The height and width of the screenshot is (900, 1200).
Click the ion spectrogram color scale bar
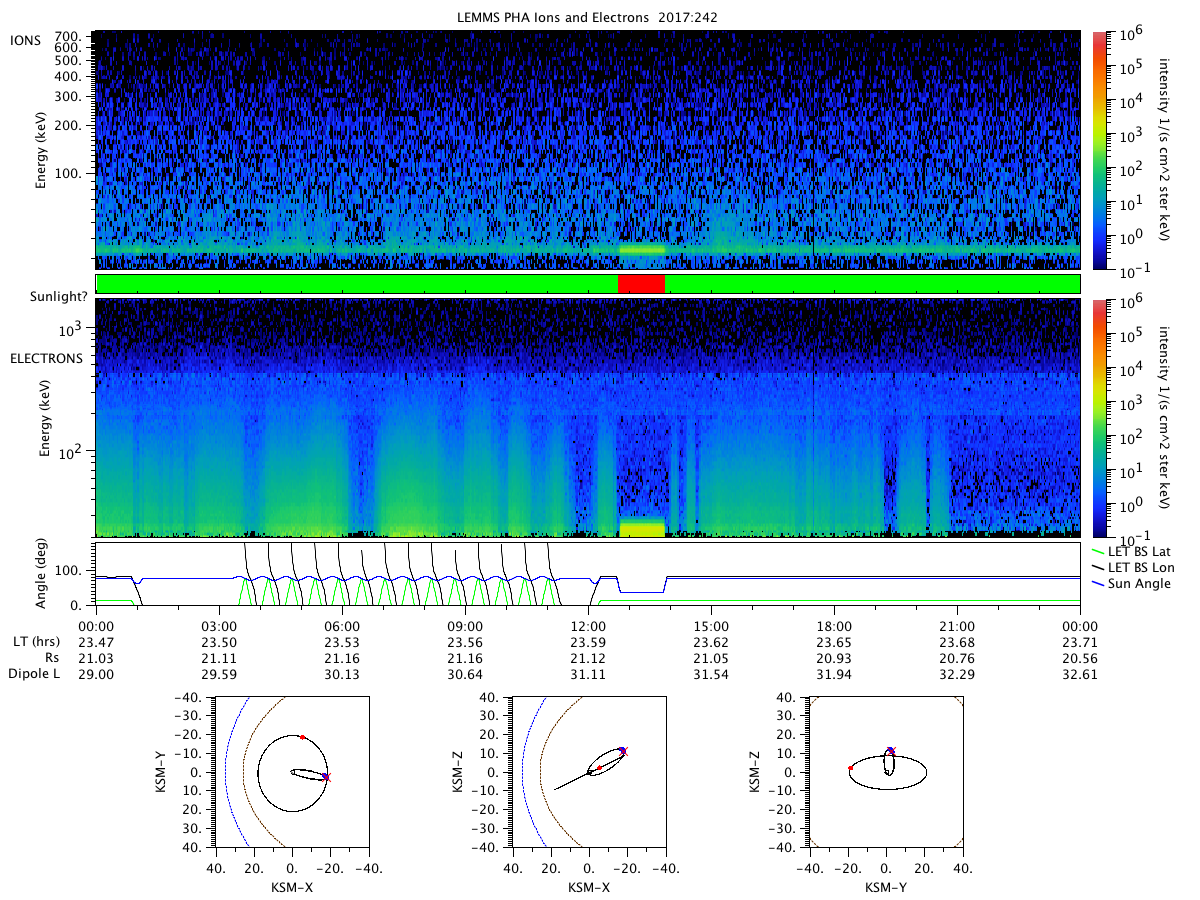click(x=1099, y=150)
